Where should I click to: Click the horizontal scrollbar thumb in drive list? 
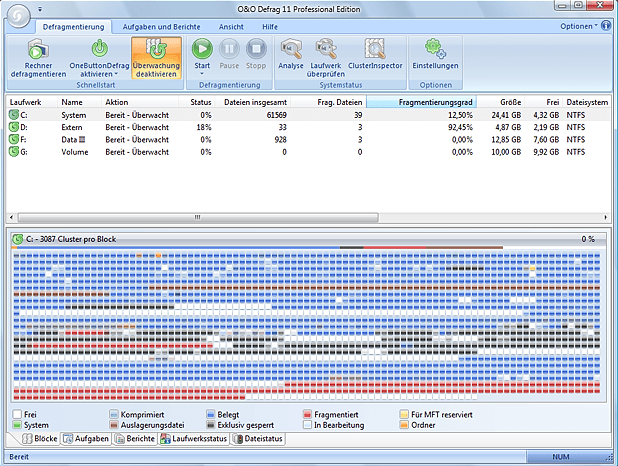(198, 217)
